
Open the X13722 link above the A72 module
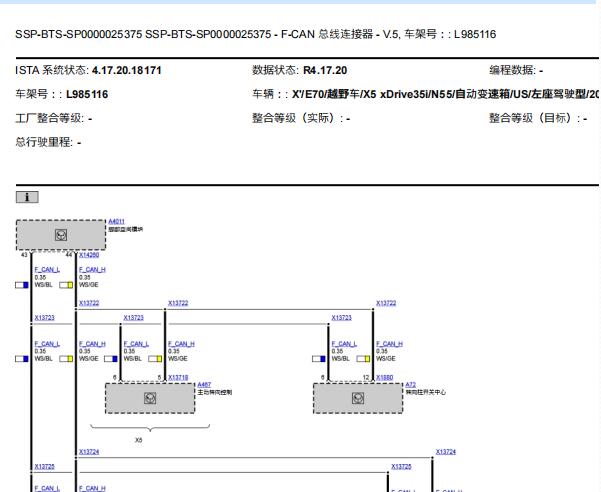386,303
